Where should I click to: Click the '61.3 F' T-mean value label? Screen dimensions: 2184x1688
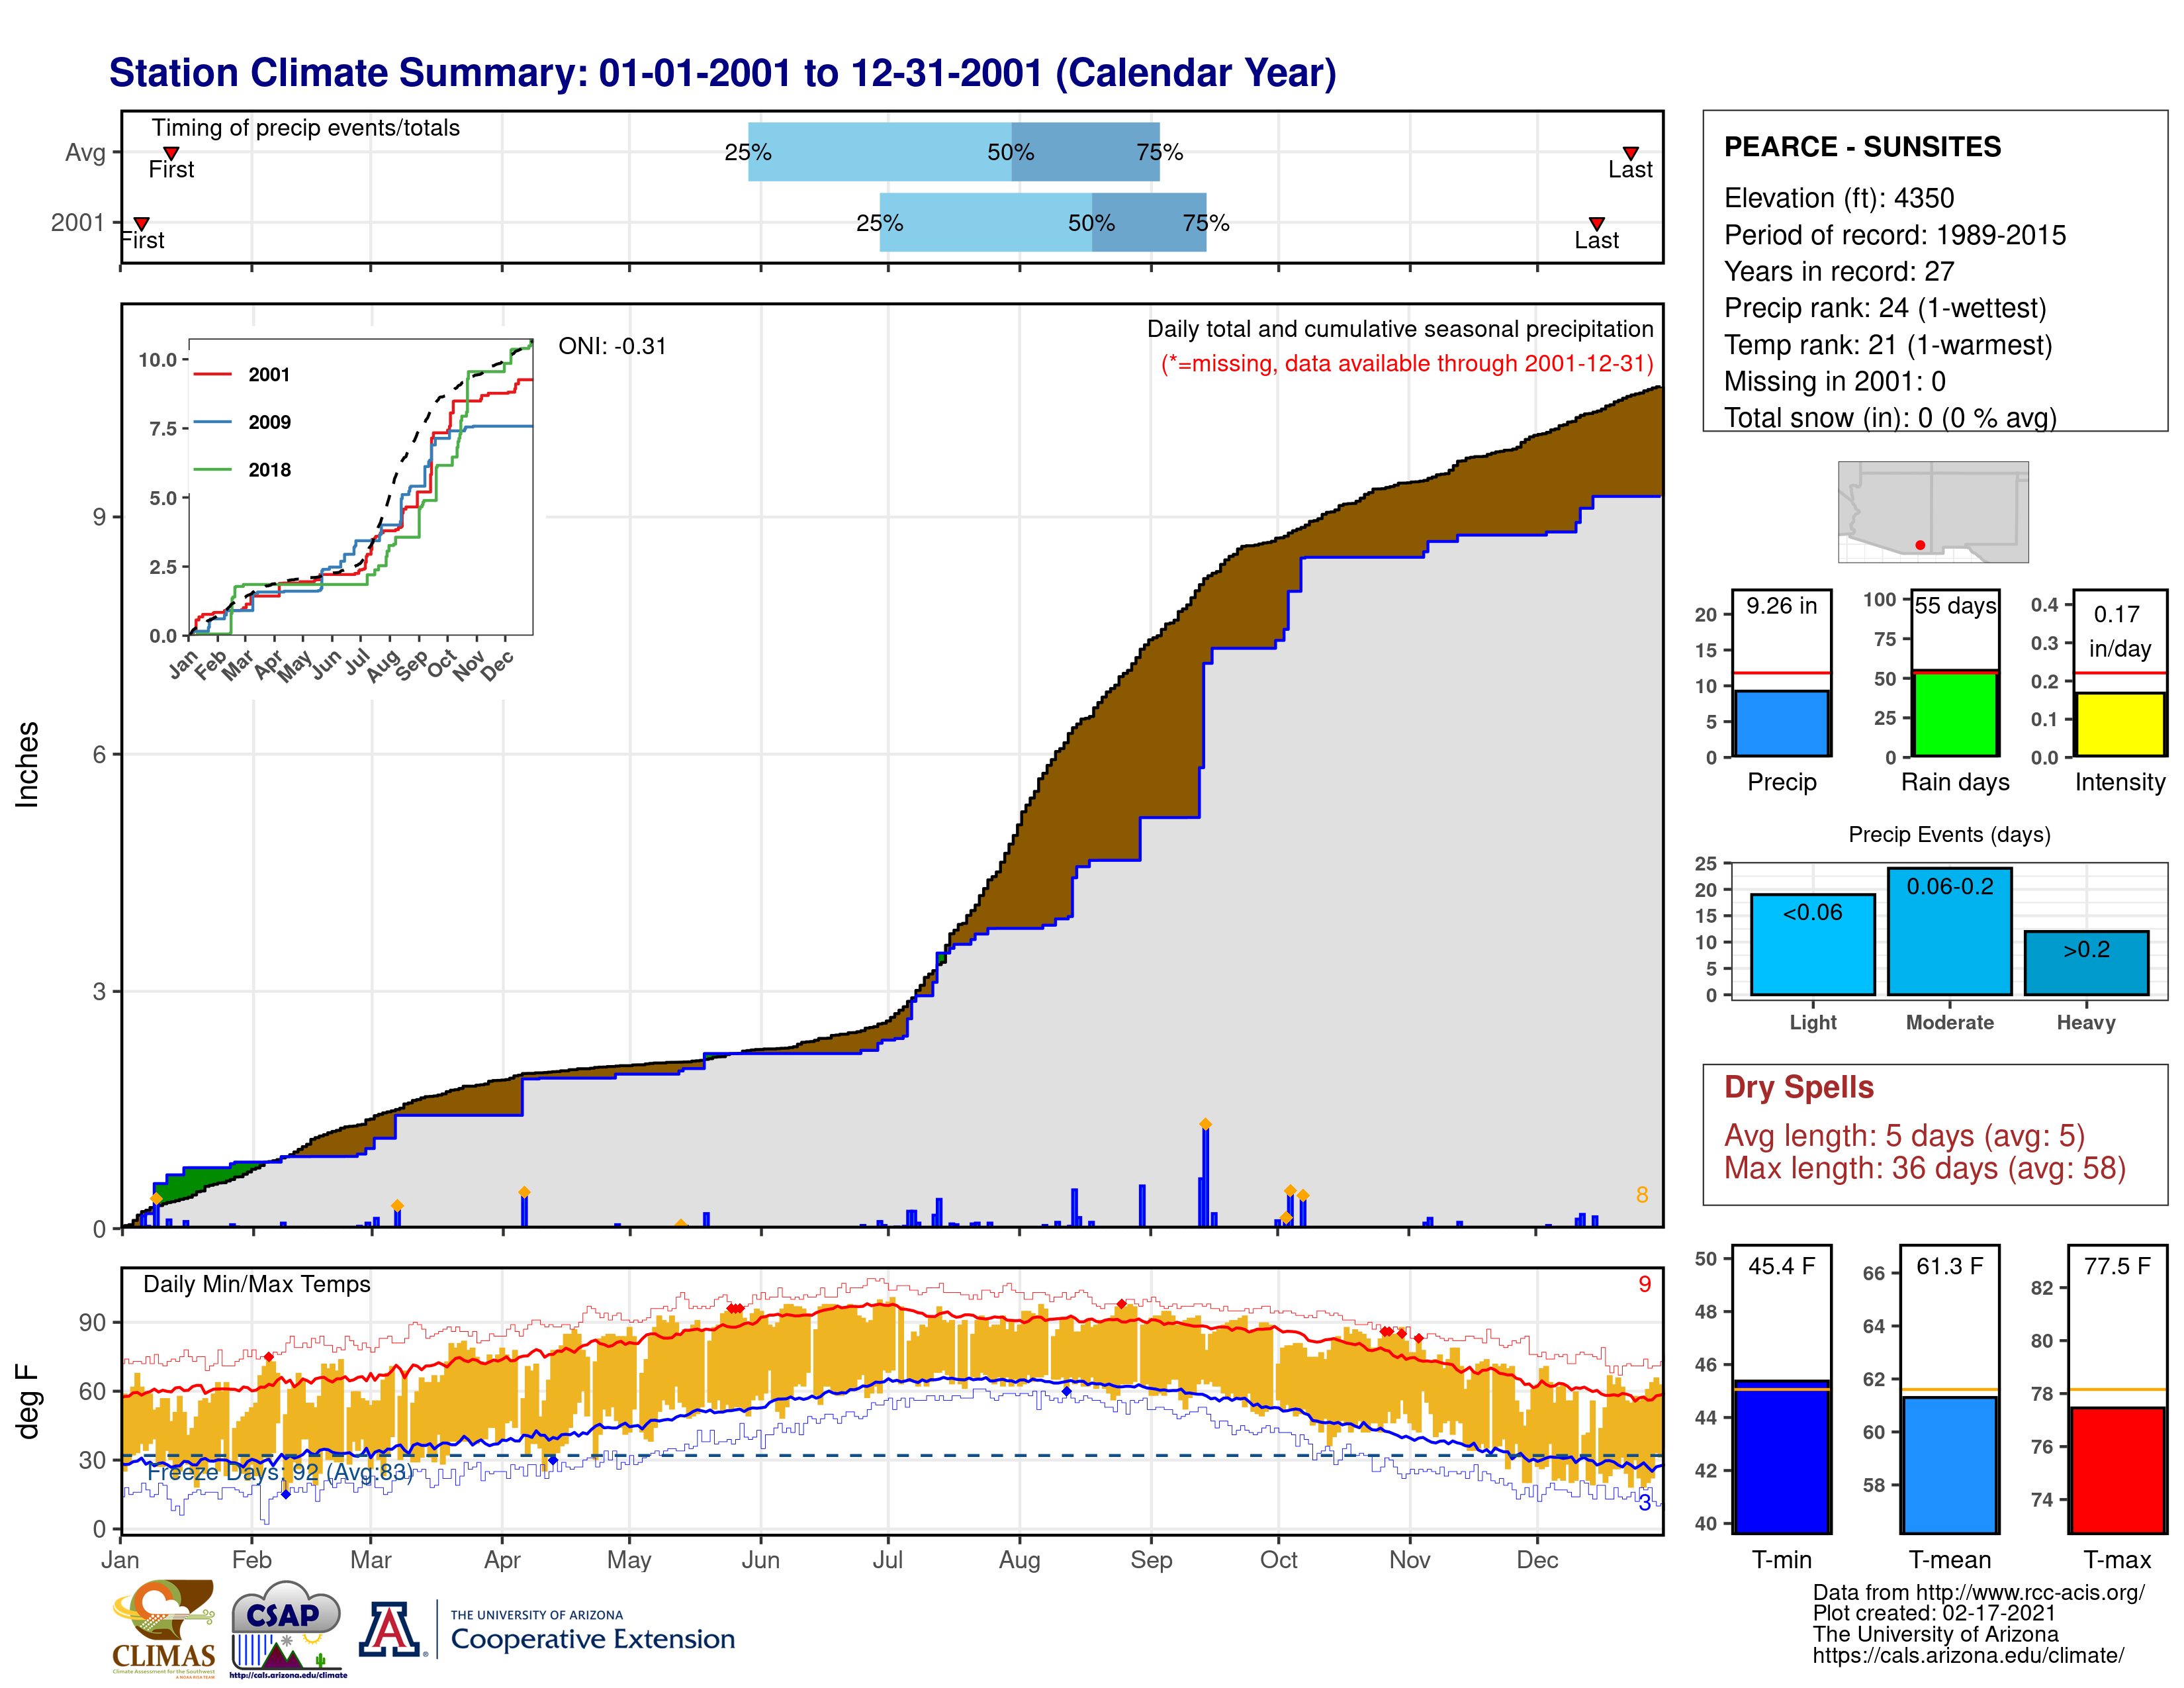[1949, 1266]
